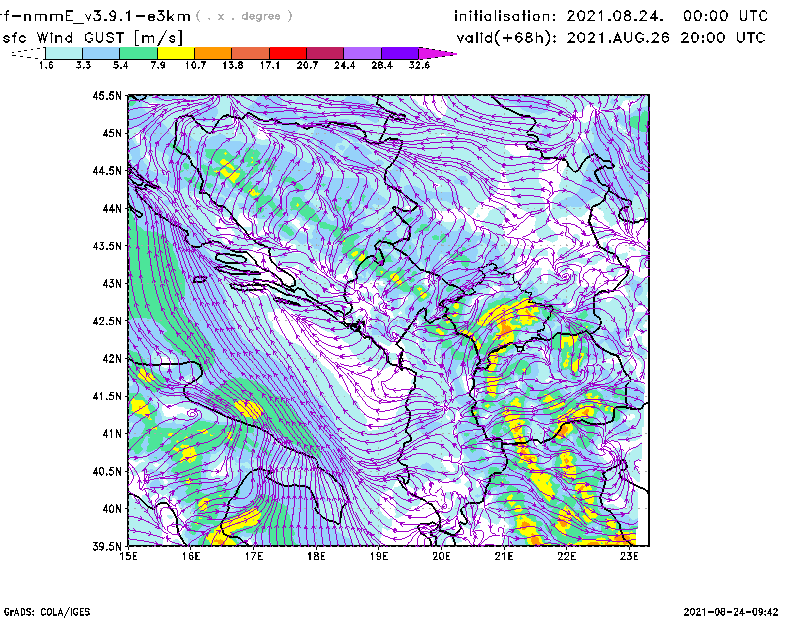Click the pale cyan 1.6–3.3 legend swatch
800x618 pixels.
(x=64, y=53)
